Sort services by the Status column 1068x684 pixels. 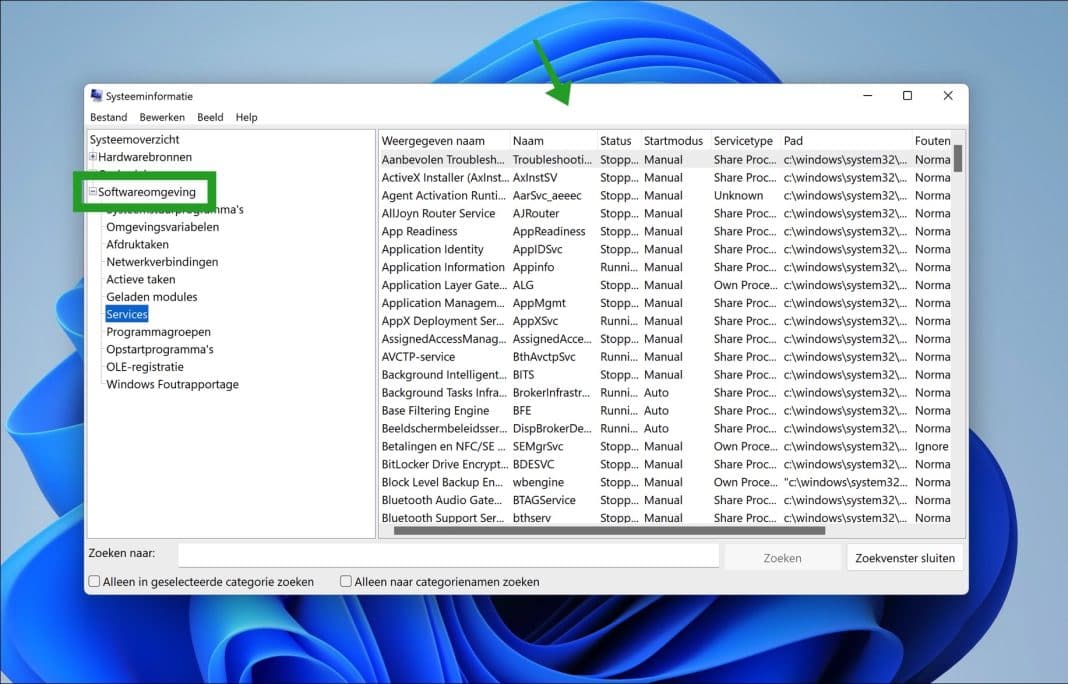click(x=617, y=140)
